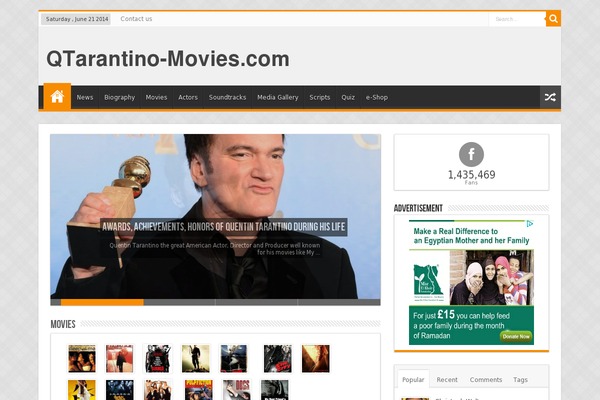
Task: Open the first movie thumbnail showing two faces
Action: [x=82, y=359]
